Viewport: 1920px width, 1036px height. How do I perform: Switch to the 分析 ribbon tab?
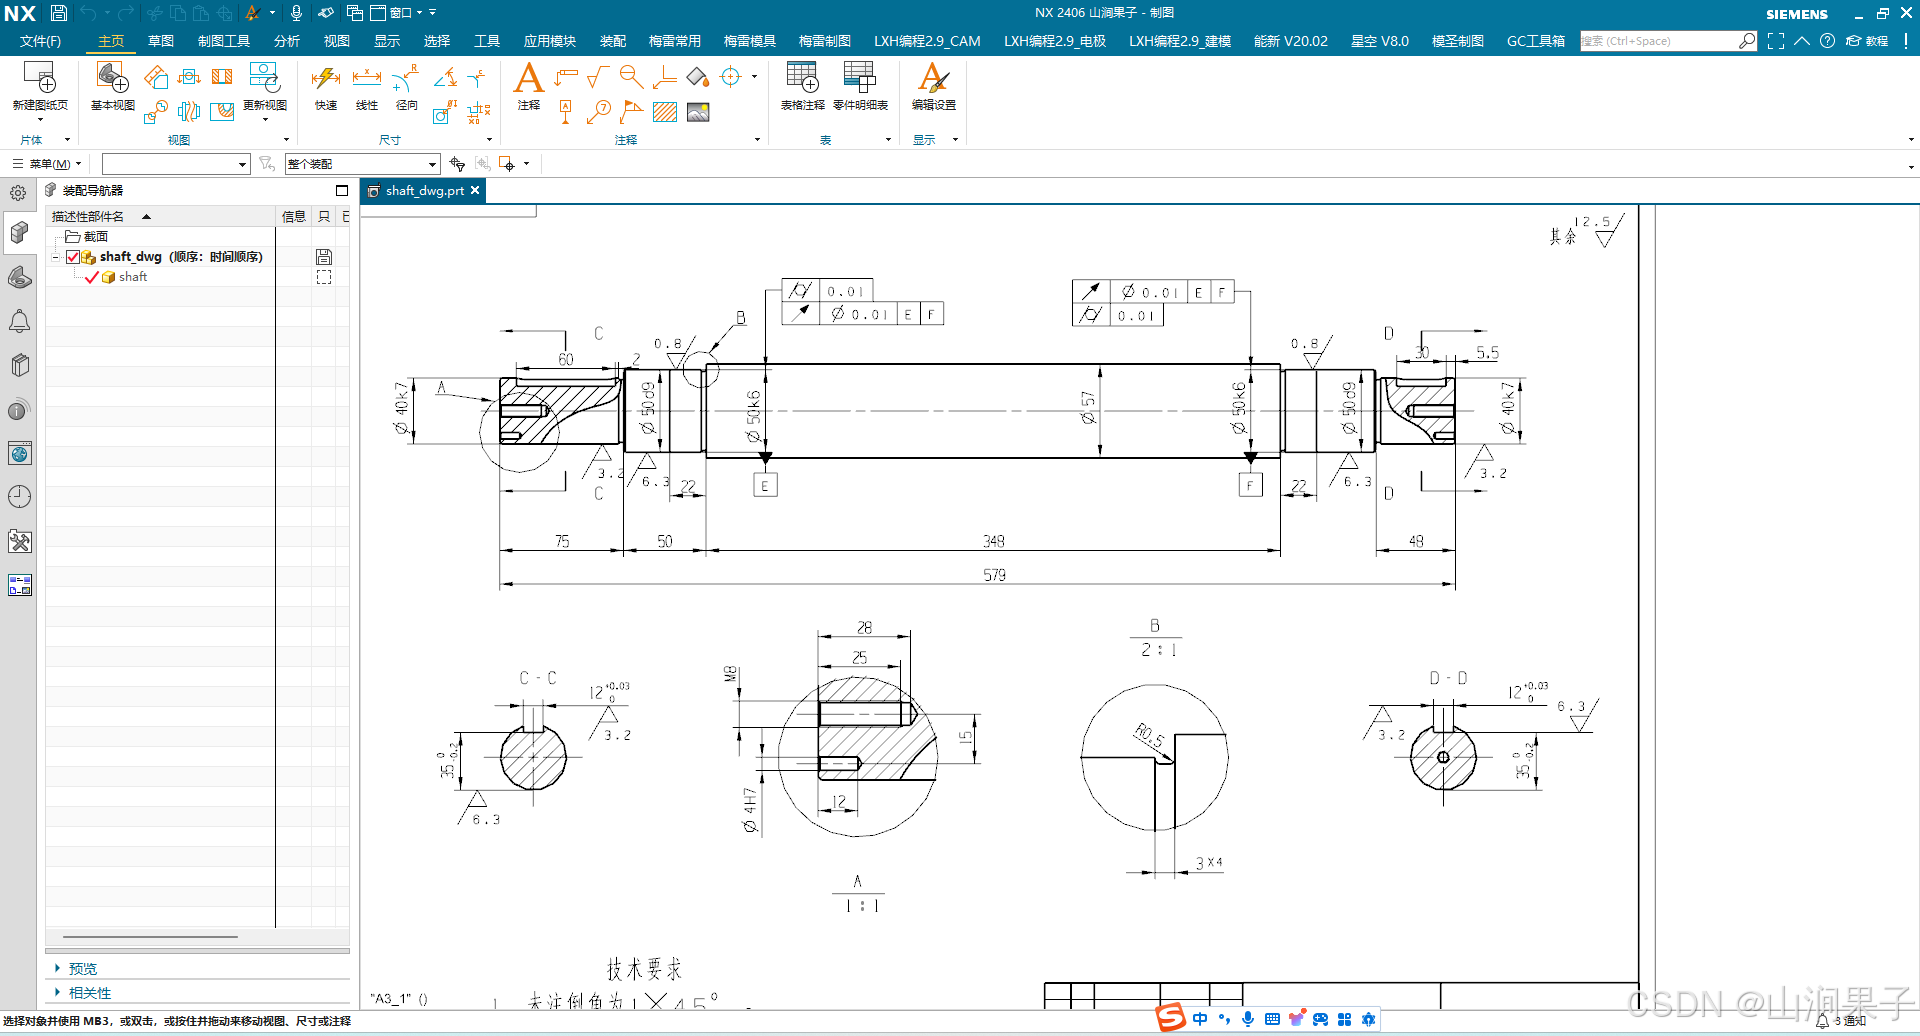(x=287, y=41)
